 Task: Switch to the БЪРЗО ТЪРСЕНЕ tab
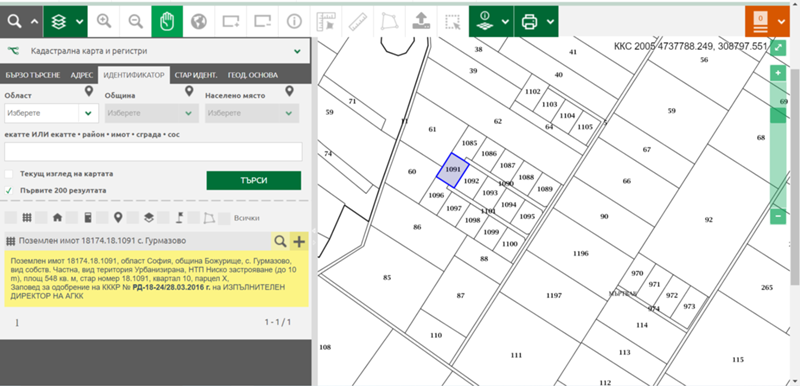[x=33, y=75]
